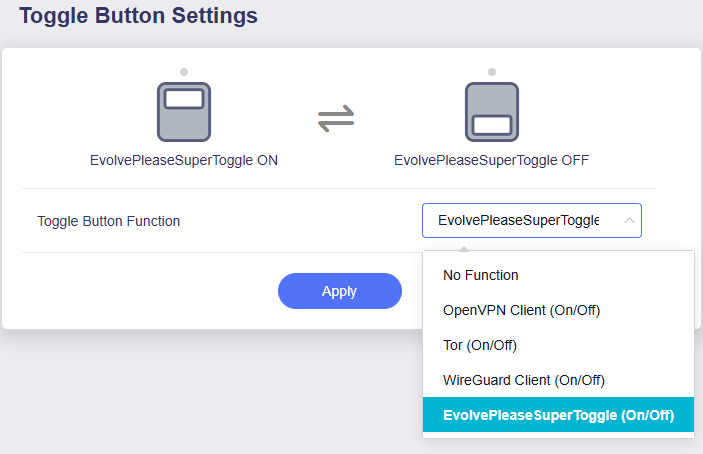The height and width of the screenshot is (454, 703).
Task: Click the Toggle Button Function label
Action: [x=109, y=221]
